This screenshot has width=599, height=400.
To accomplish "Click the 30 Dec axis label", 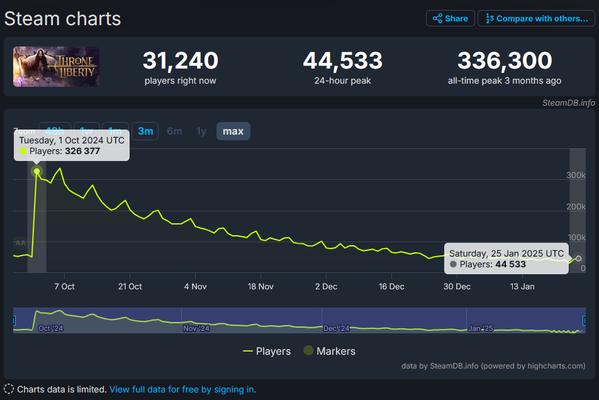I will pyautogui.click(x=457, y=287).
